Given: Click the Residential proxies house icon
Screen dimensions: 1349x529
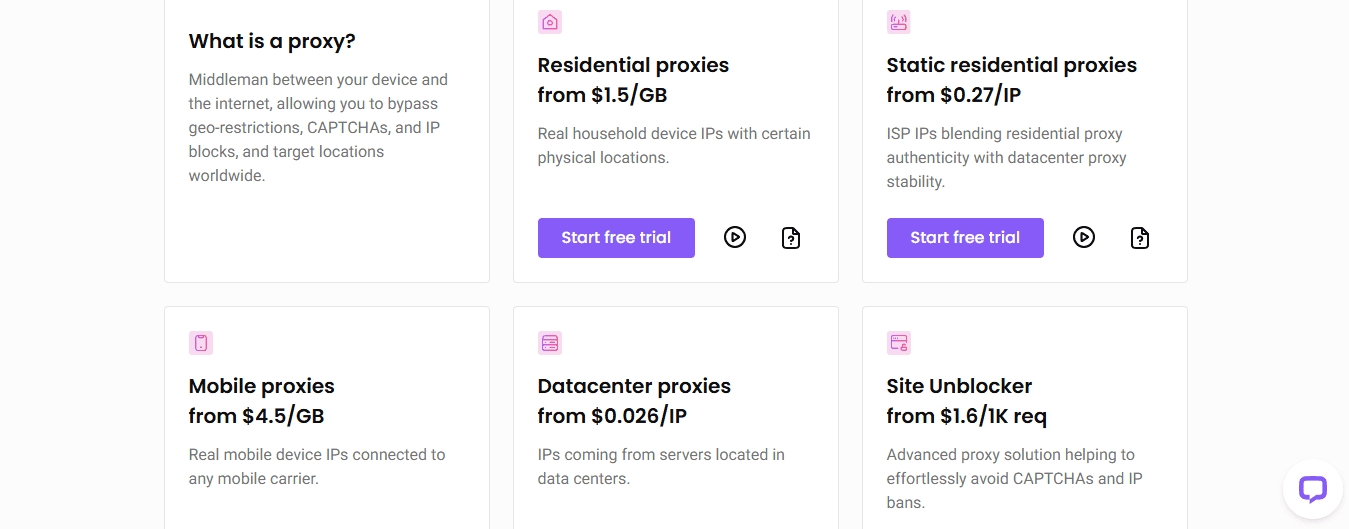Looking at the screenshot, I should 550,22.
